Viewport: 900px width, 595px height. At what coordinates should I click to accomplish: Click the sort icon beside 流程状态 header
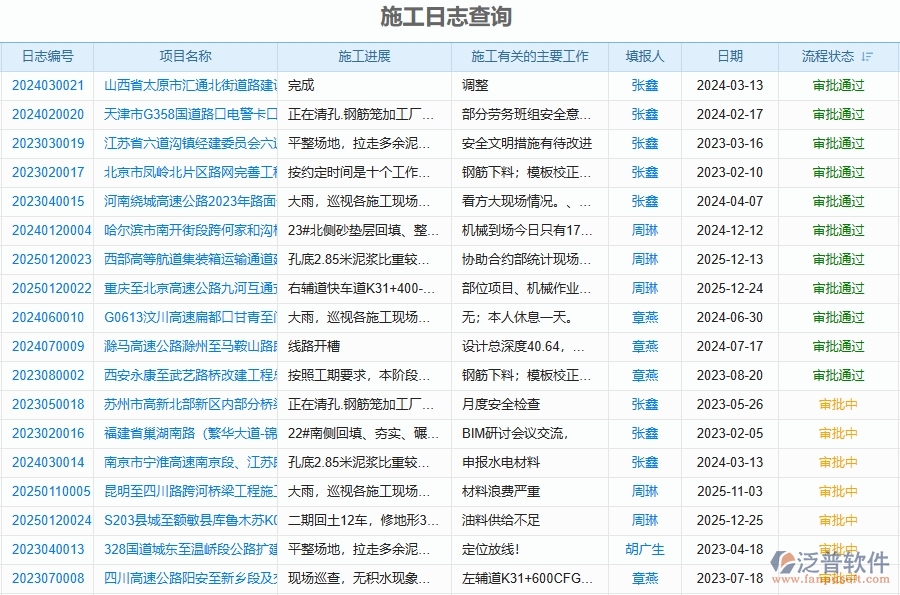coord(865,56)
